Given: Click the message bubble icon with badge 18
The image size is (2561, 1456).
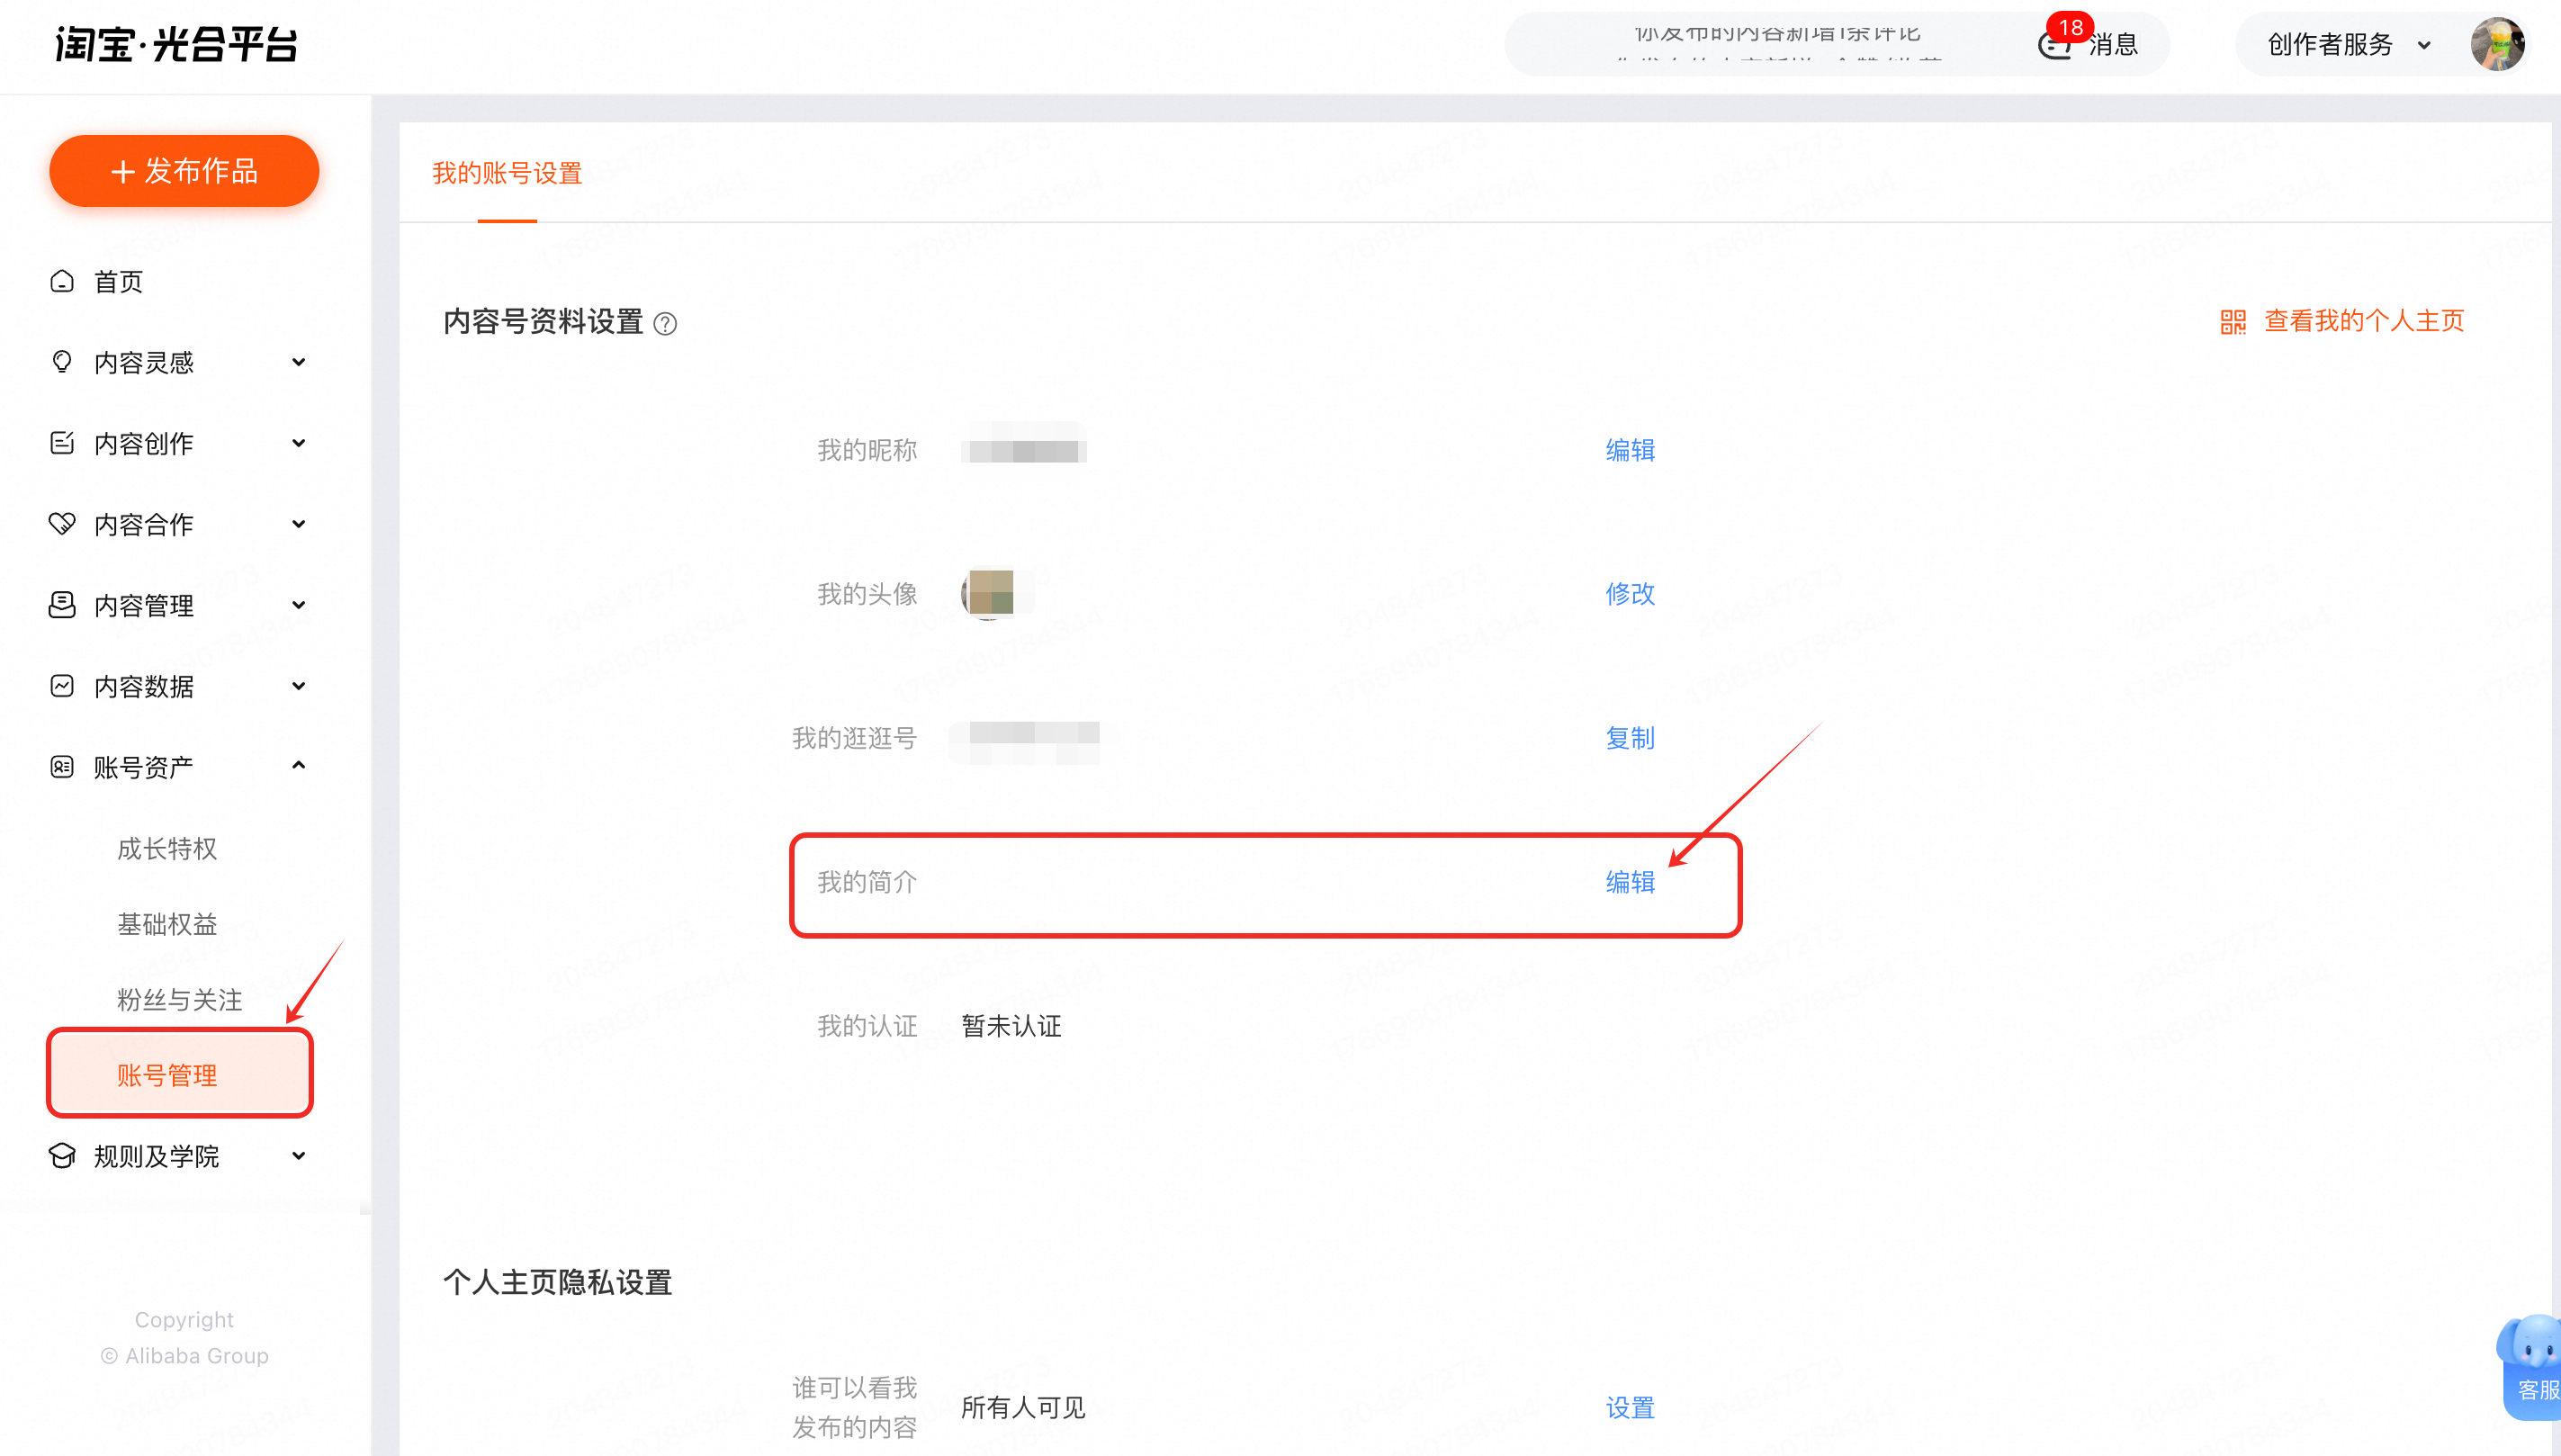Looking at the screenshot, I should pyautogui.click(x=2056, y=45).
